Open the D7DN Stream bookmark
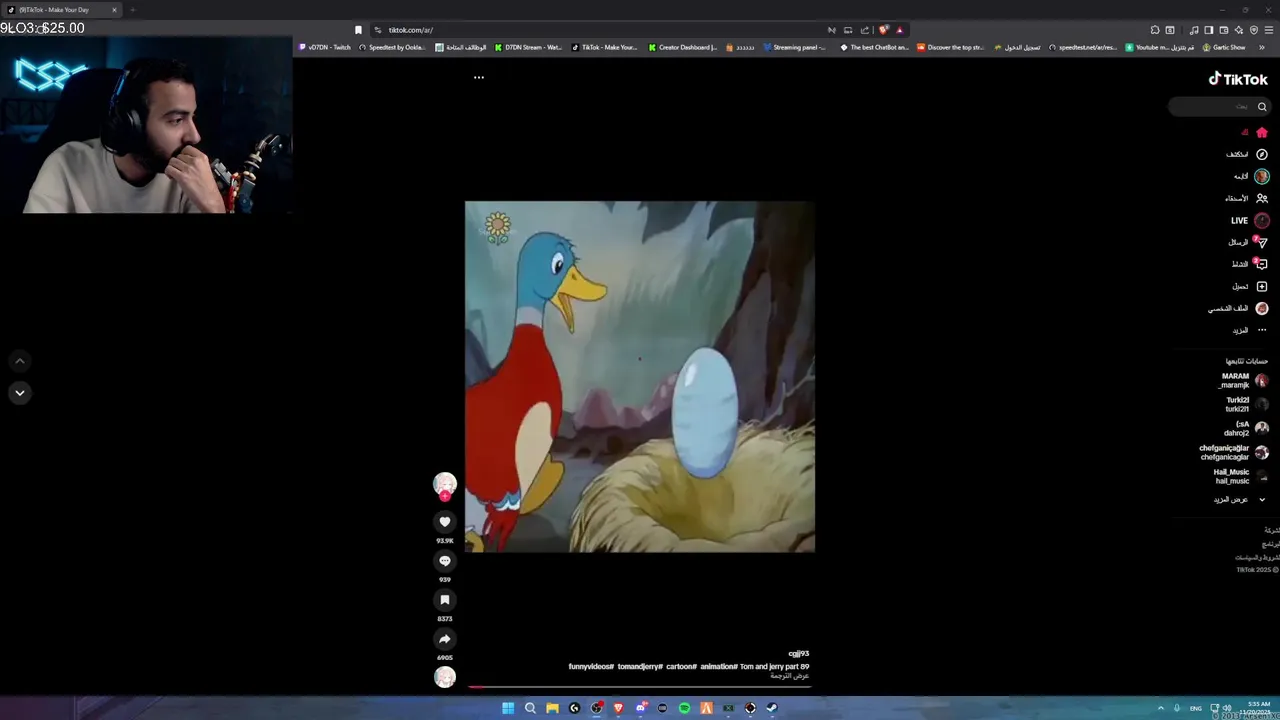The width and height of the screenshot is (1280, 720). pyautogui.click(x=528, y=47)
